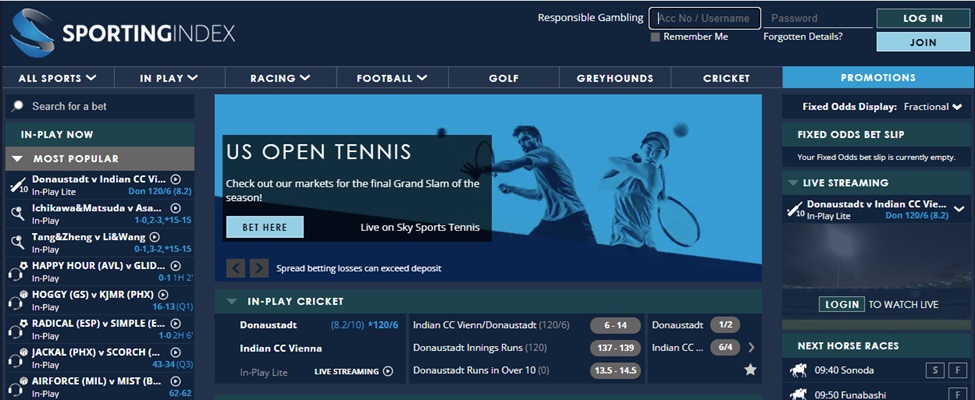Tick the Remember Me checkbox
The height and width of the screenshot is (400, 975).
[x=655, y=37]
